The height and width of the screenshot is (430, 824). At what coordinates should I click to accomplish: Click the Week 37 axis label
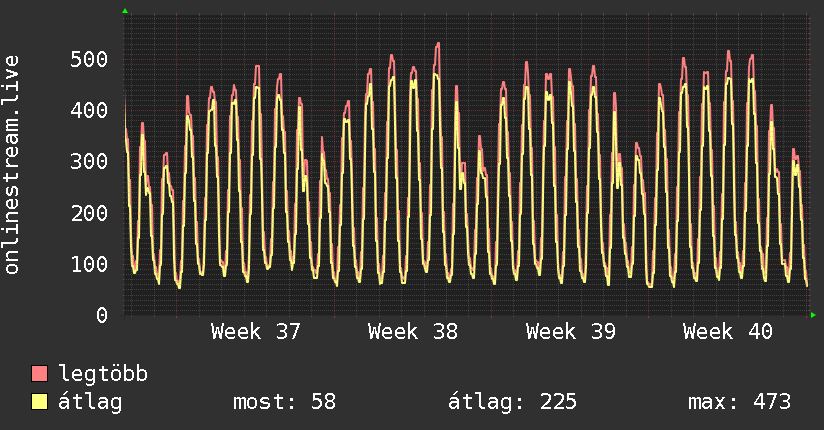tap(256, 332)
